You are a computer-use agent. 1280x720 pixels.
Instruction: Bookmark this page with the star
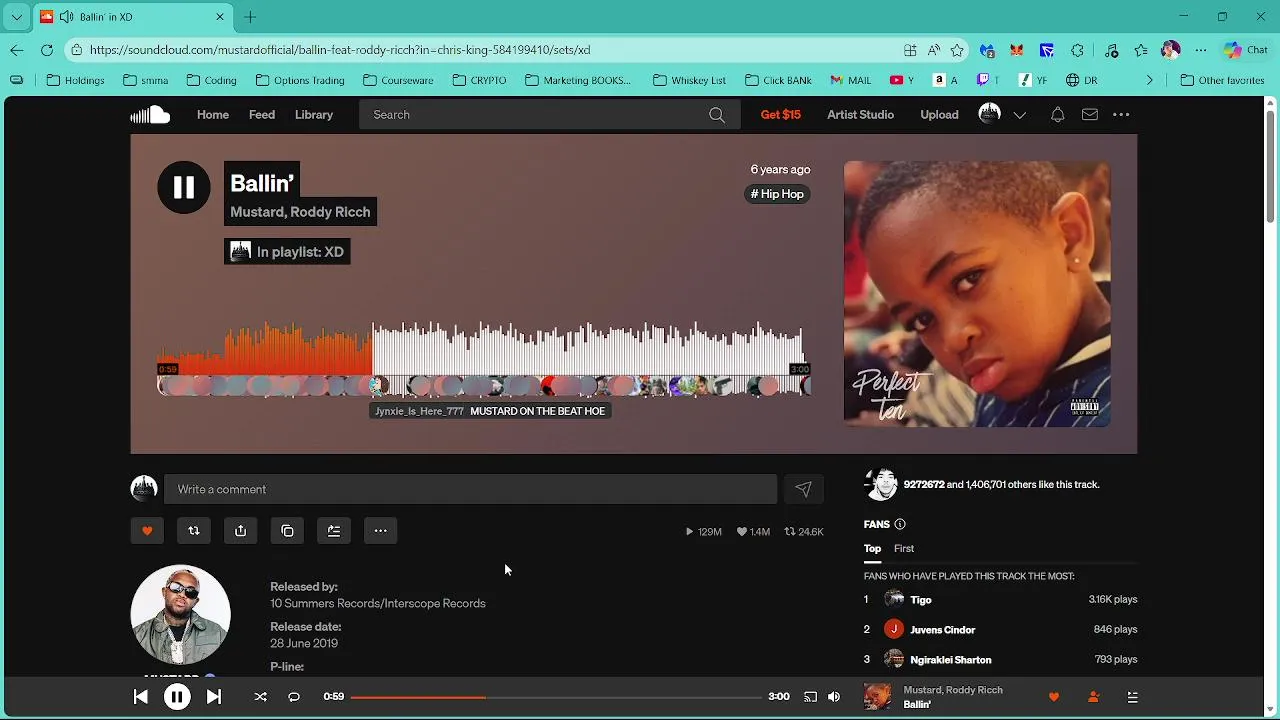point(958,50)
